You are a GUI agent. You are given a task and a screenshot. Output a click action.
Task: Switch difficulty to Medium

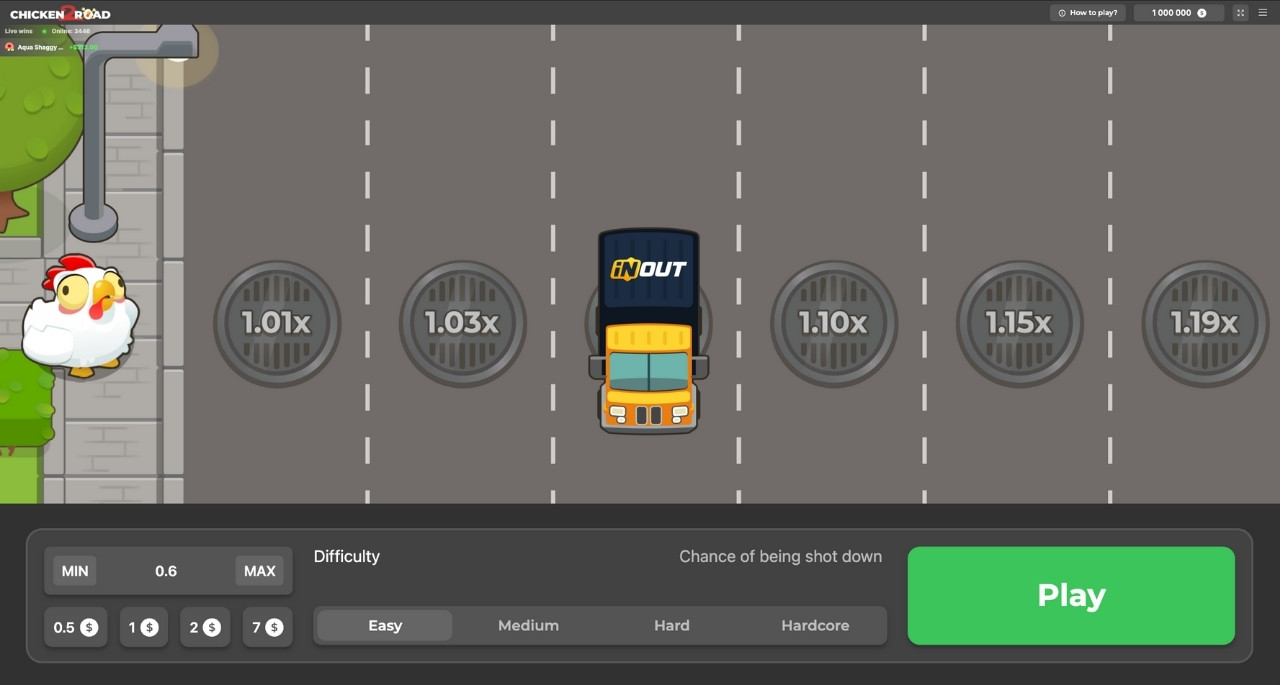tap(528, 625)
